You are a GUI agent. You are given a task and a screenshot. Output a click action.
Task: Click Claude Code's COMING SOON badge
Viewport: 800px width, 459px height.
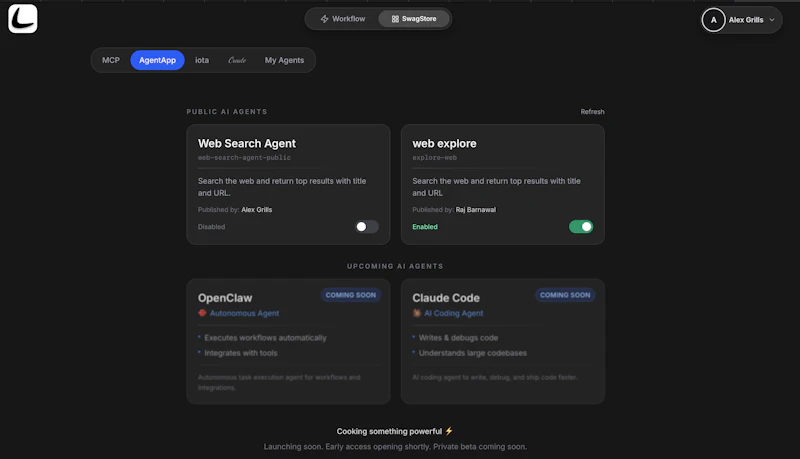point(565,295)
